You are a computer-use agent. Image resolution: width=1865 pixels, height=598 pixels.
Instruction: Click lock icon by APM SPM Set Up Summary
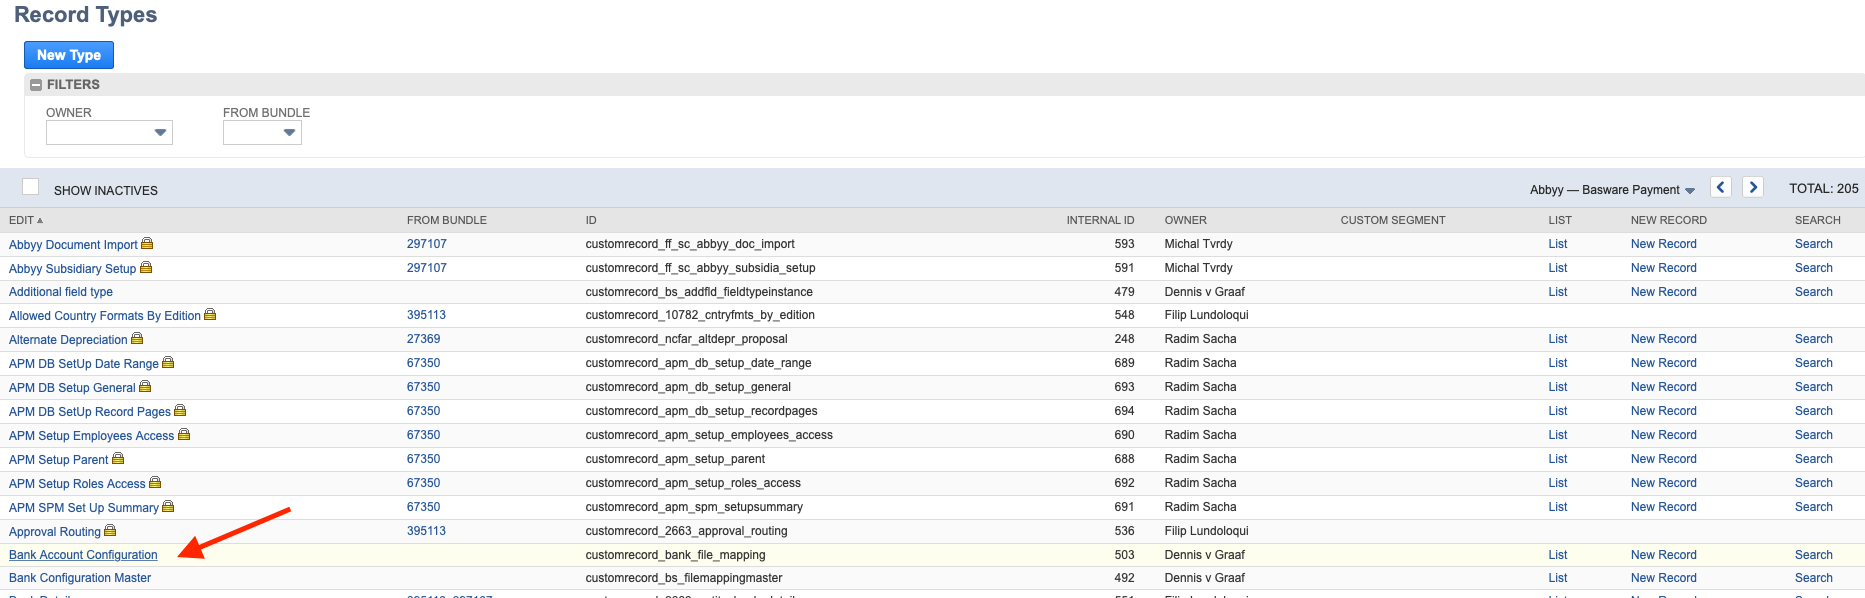pyautogui.click(x=168, y=507)
